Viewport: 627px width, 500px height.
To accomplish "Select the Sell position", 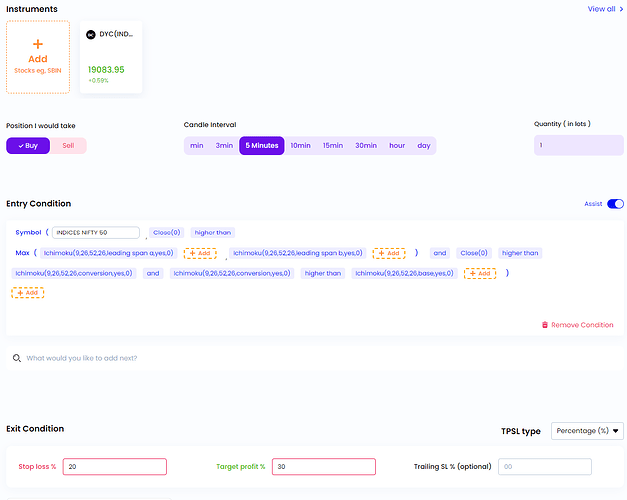I will point(68,146).
